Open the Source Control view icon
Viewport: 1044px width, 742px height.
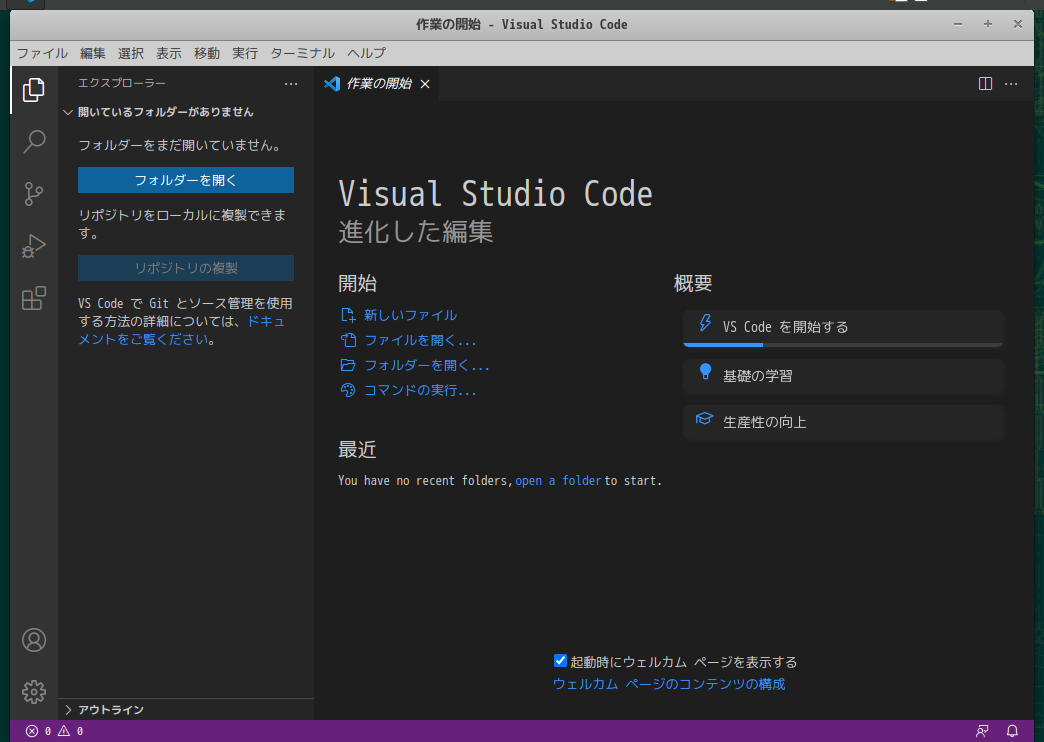pos(34,194)
